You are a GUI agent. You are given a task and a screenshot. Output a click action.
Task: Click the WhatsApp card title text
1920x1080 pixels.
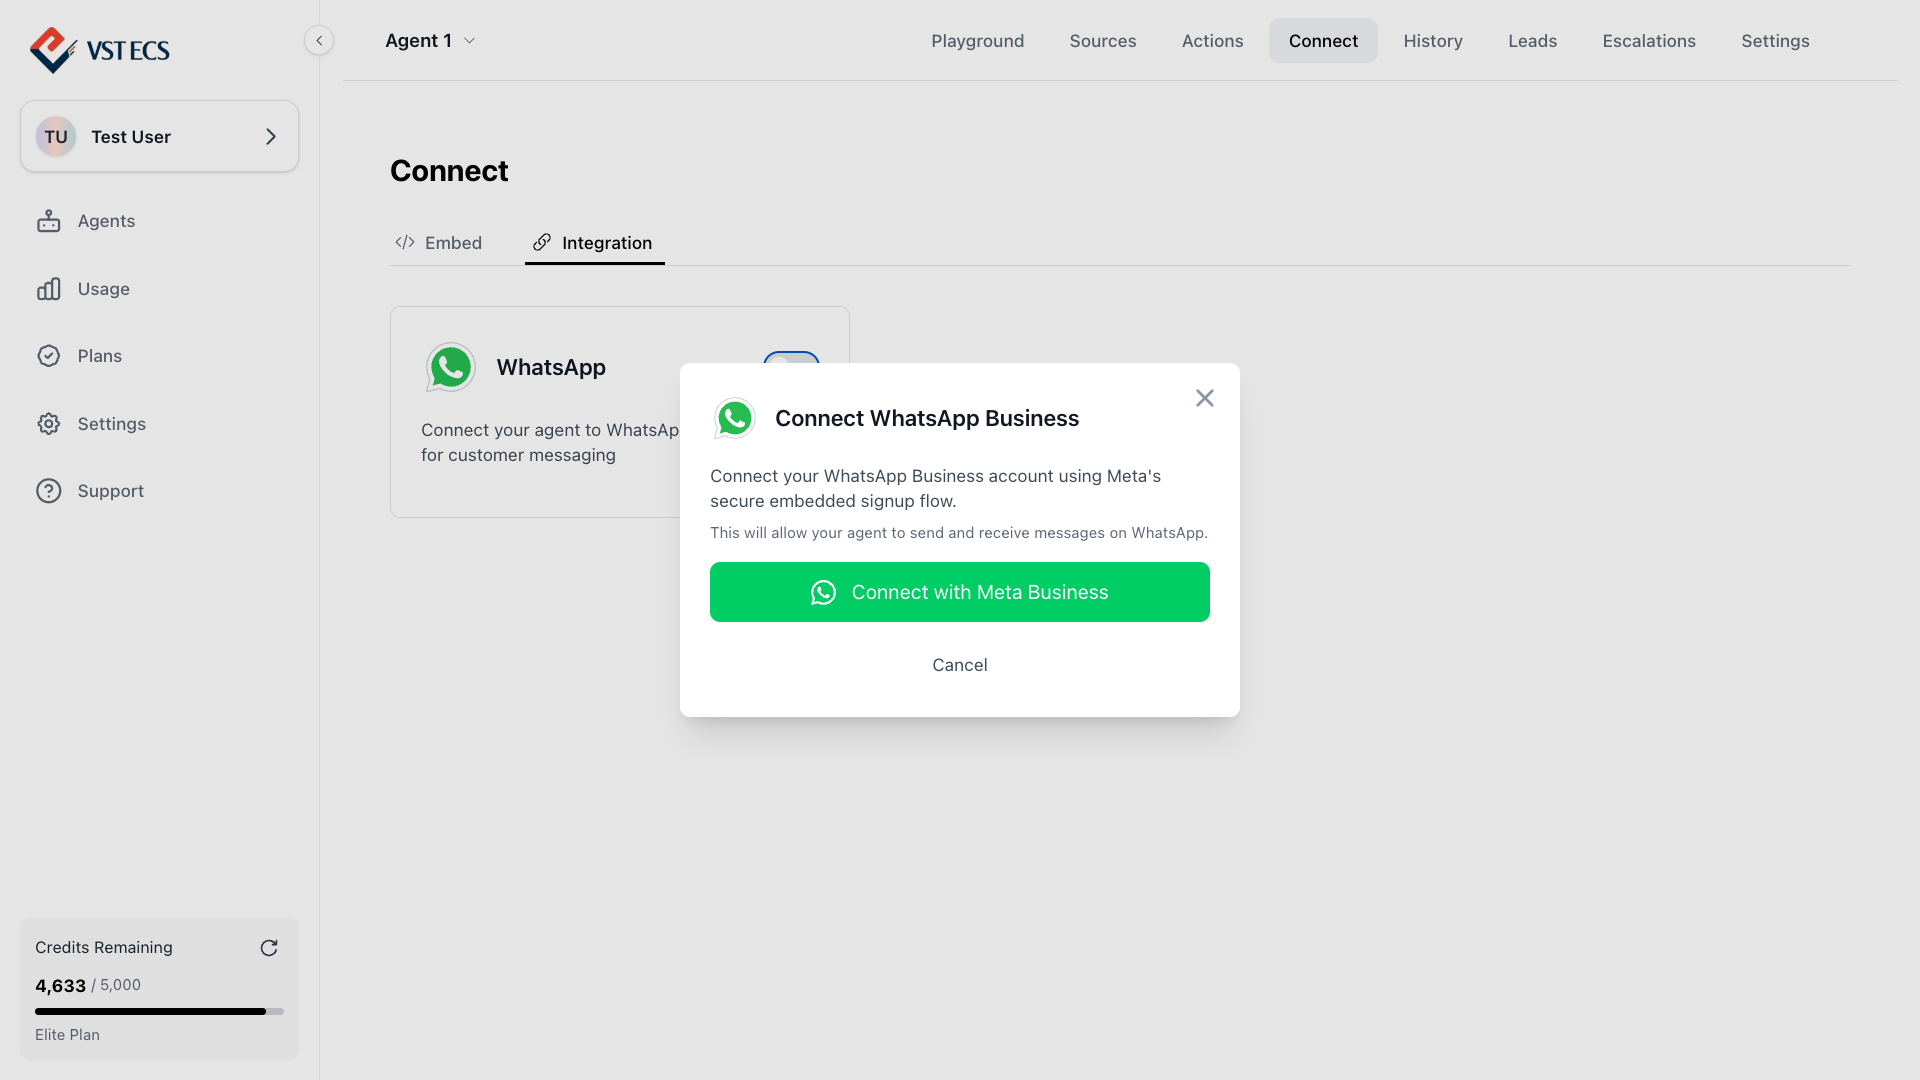(x=551, y=367)
